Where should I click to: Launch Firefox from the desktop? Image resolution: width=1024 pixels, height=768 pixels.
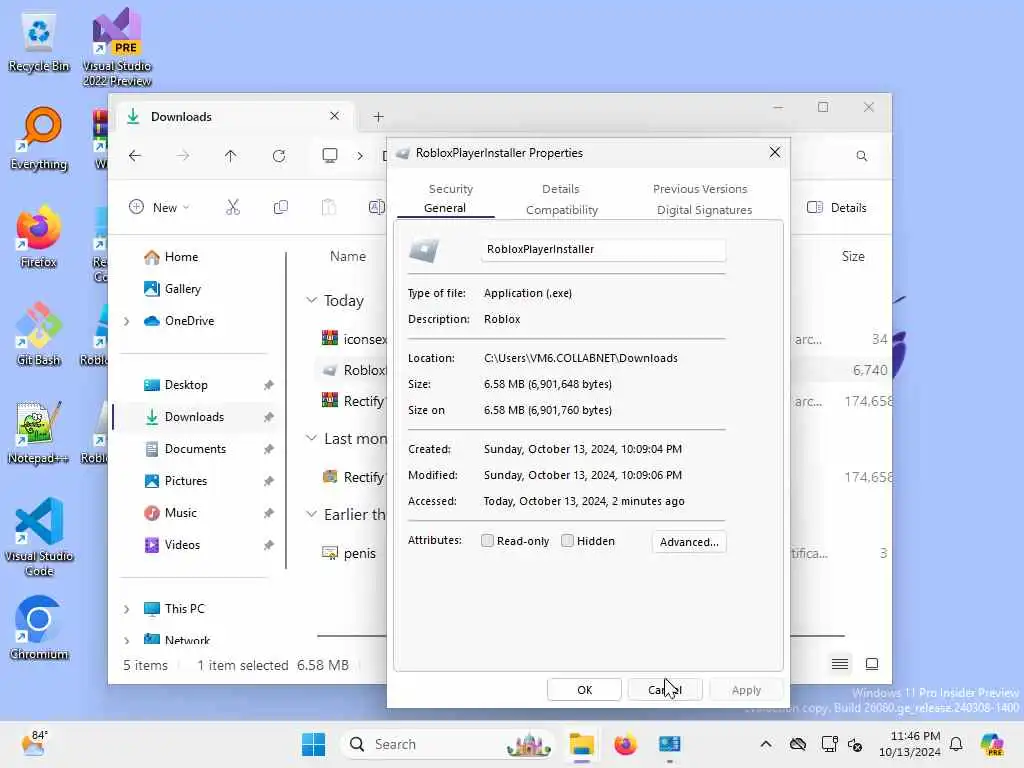39,237
